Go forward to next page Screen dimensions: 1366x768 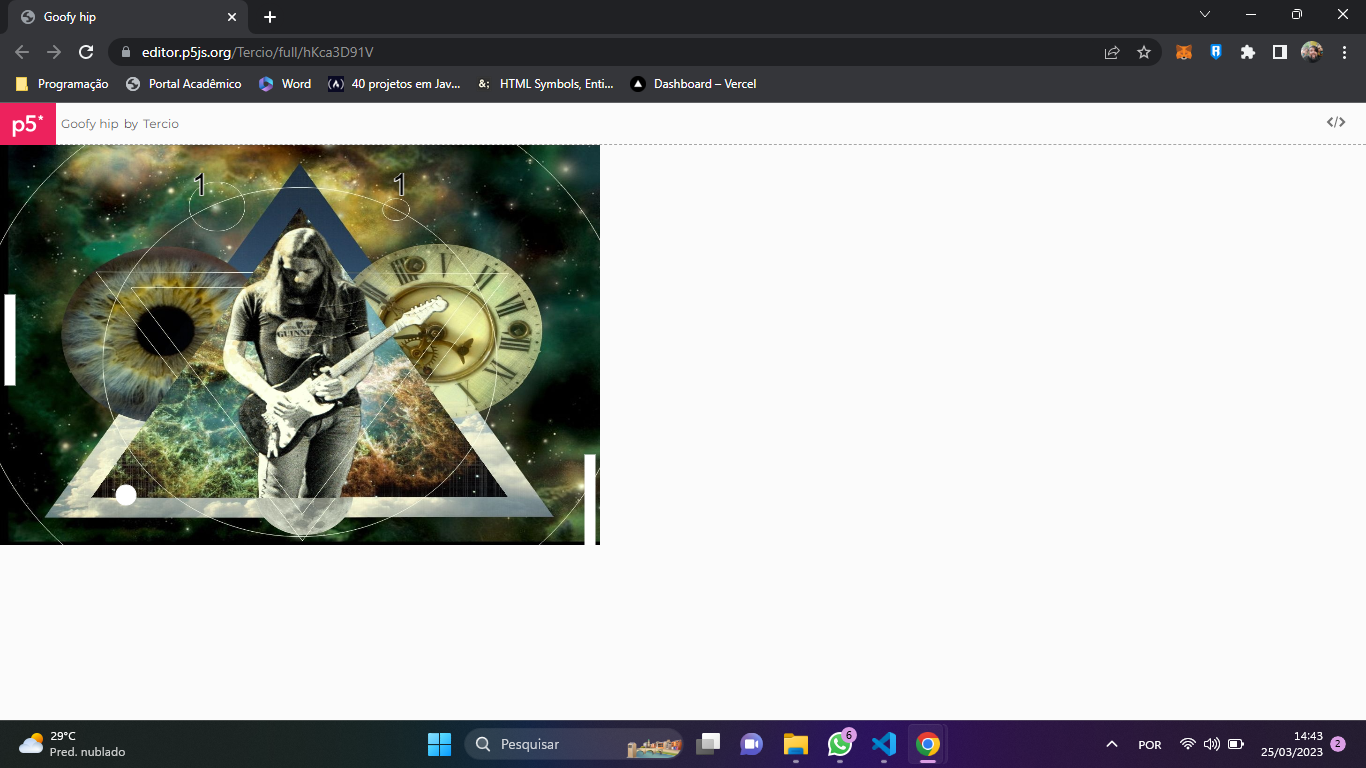coord(54,52)
